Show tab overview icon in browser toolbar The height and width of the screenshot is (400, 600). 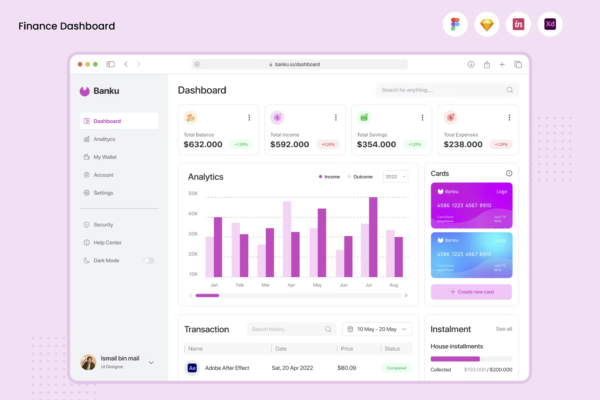[x=518, y=65]
